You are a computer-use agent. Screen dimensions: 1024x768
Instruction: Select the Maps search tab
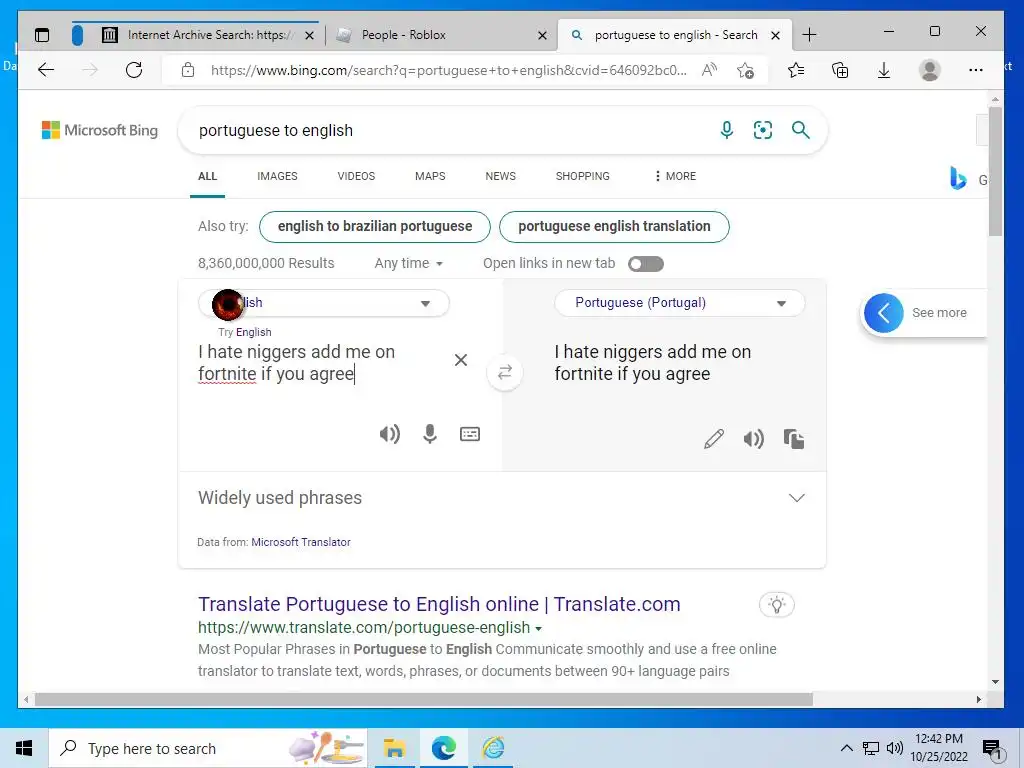pyautogui.click(x=430, y=176)
